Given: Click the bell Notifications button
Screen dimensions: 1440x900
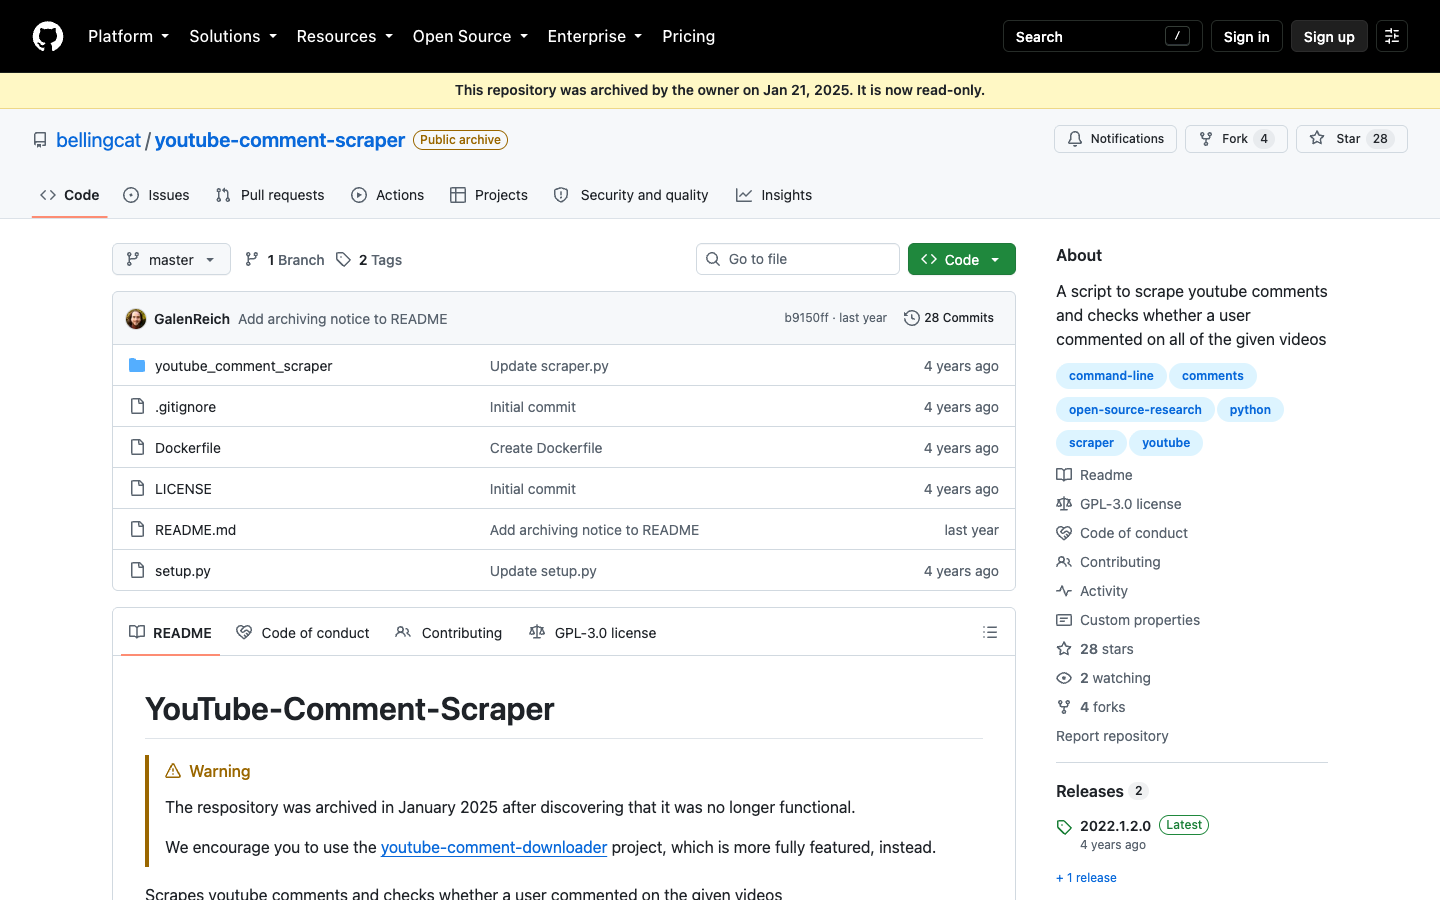Looking at the screenshot, I should [x=1115, y=139].
